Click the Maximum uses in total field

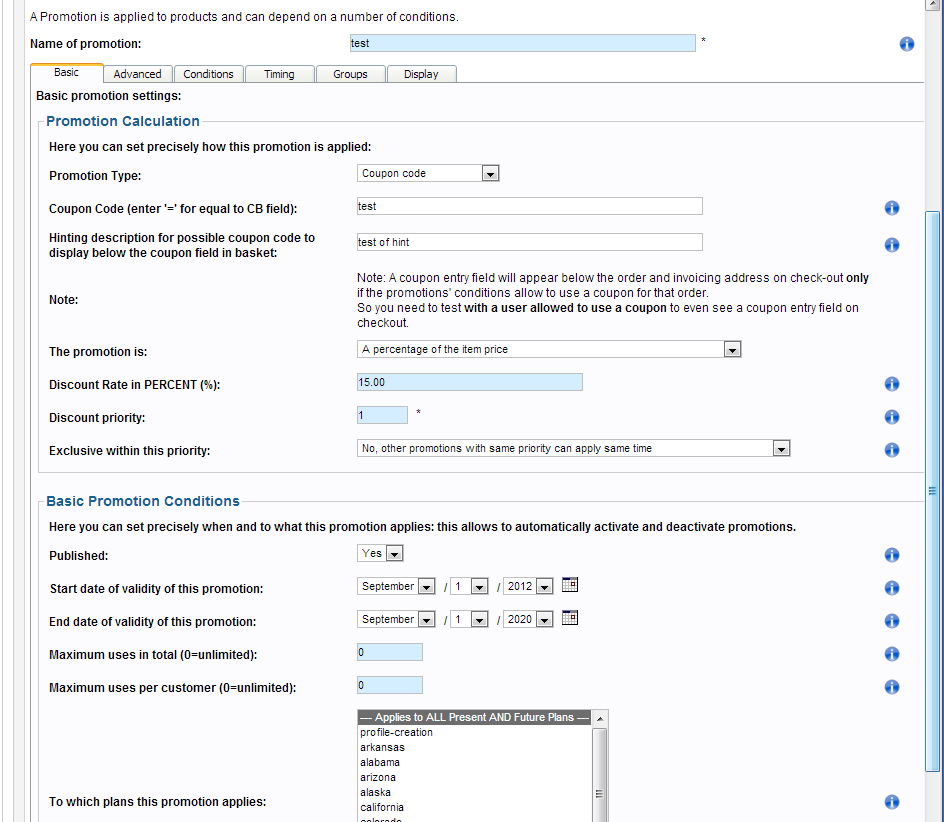pyautogui.click(x=390, y=652)
